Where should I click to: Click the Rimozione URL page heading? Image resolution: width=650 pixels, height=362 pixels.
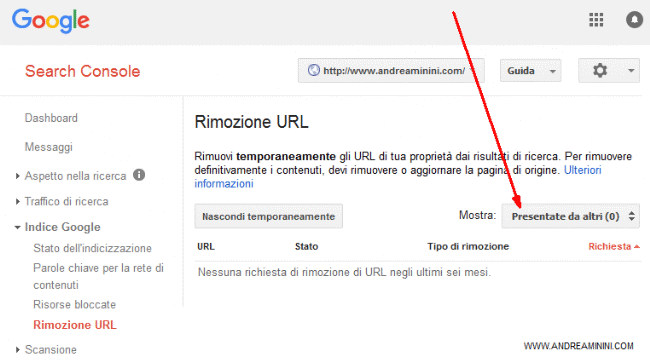(252, 122)
